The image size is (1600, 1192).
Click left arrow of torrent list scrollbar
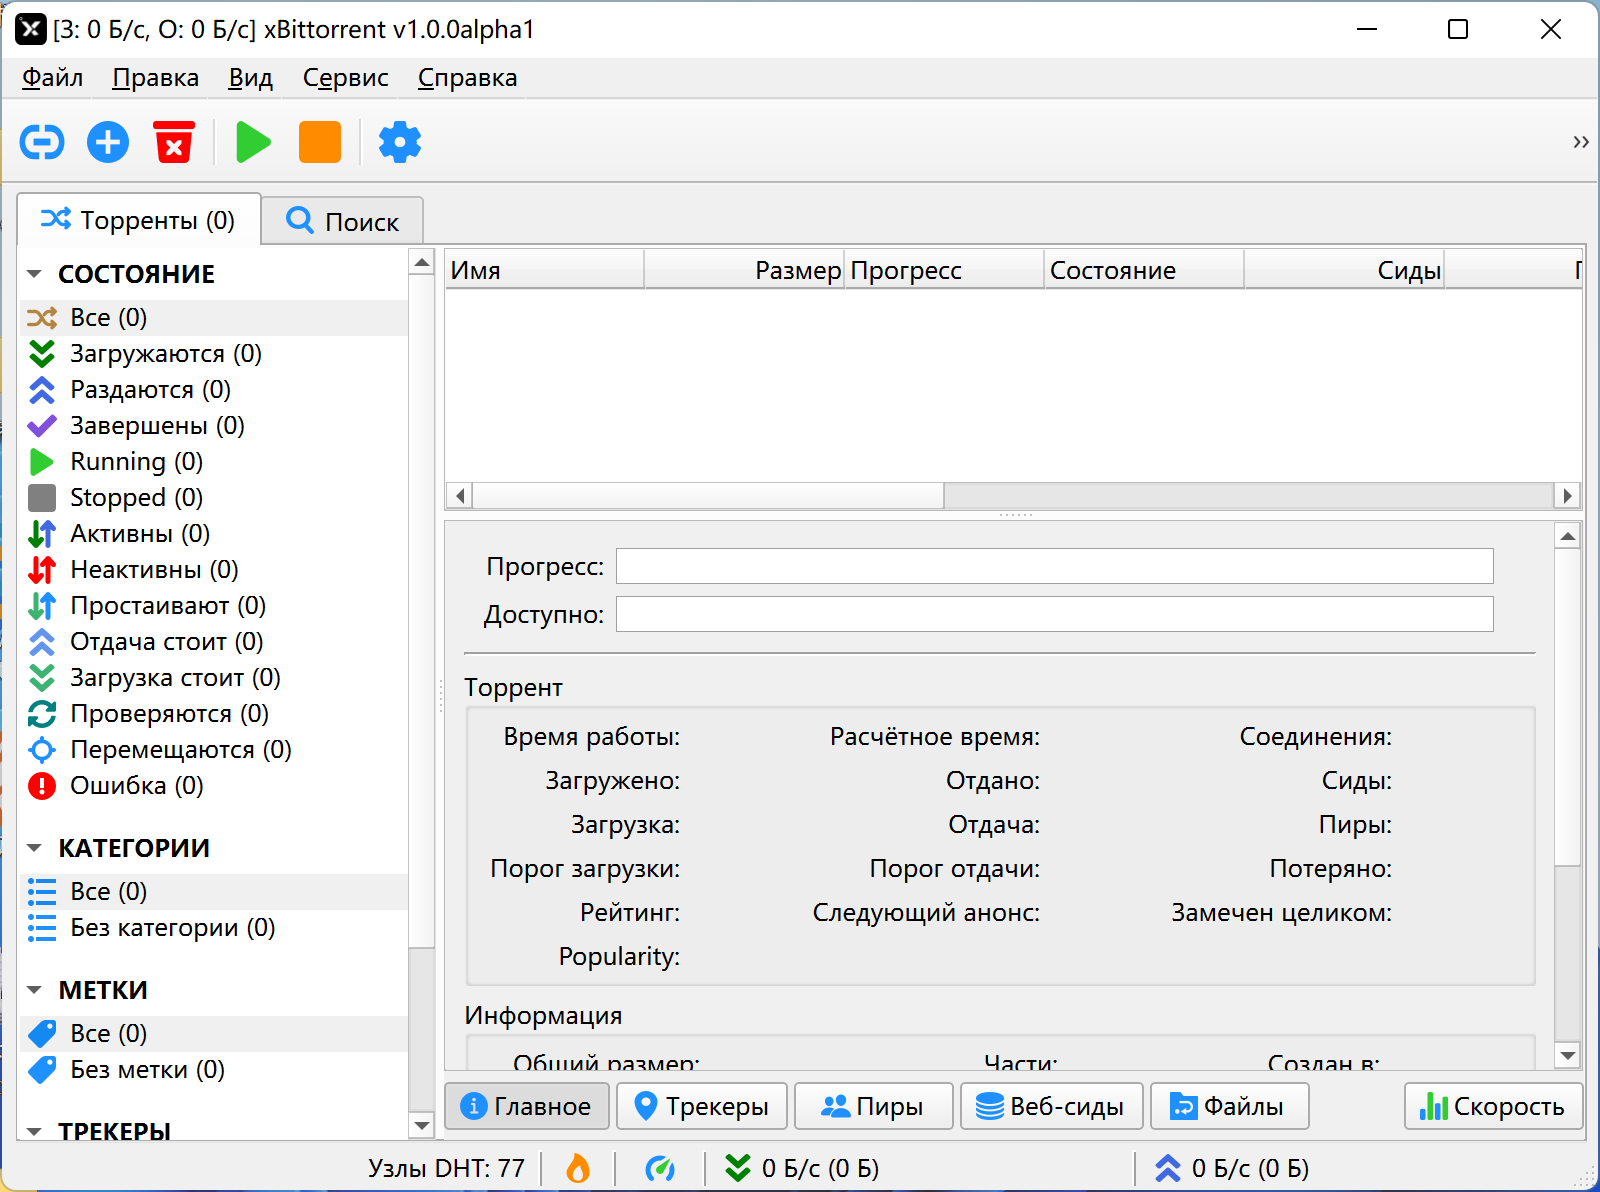click(x=459, y=495)
